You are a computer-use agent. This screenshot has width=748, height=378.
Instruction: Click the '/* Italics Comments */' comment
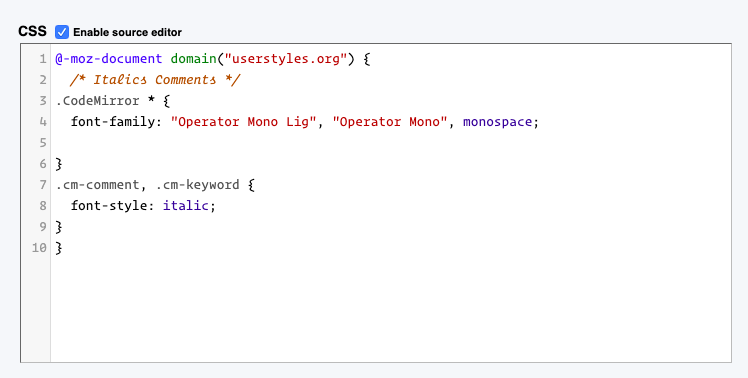155,80
